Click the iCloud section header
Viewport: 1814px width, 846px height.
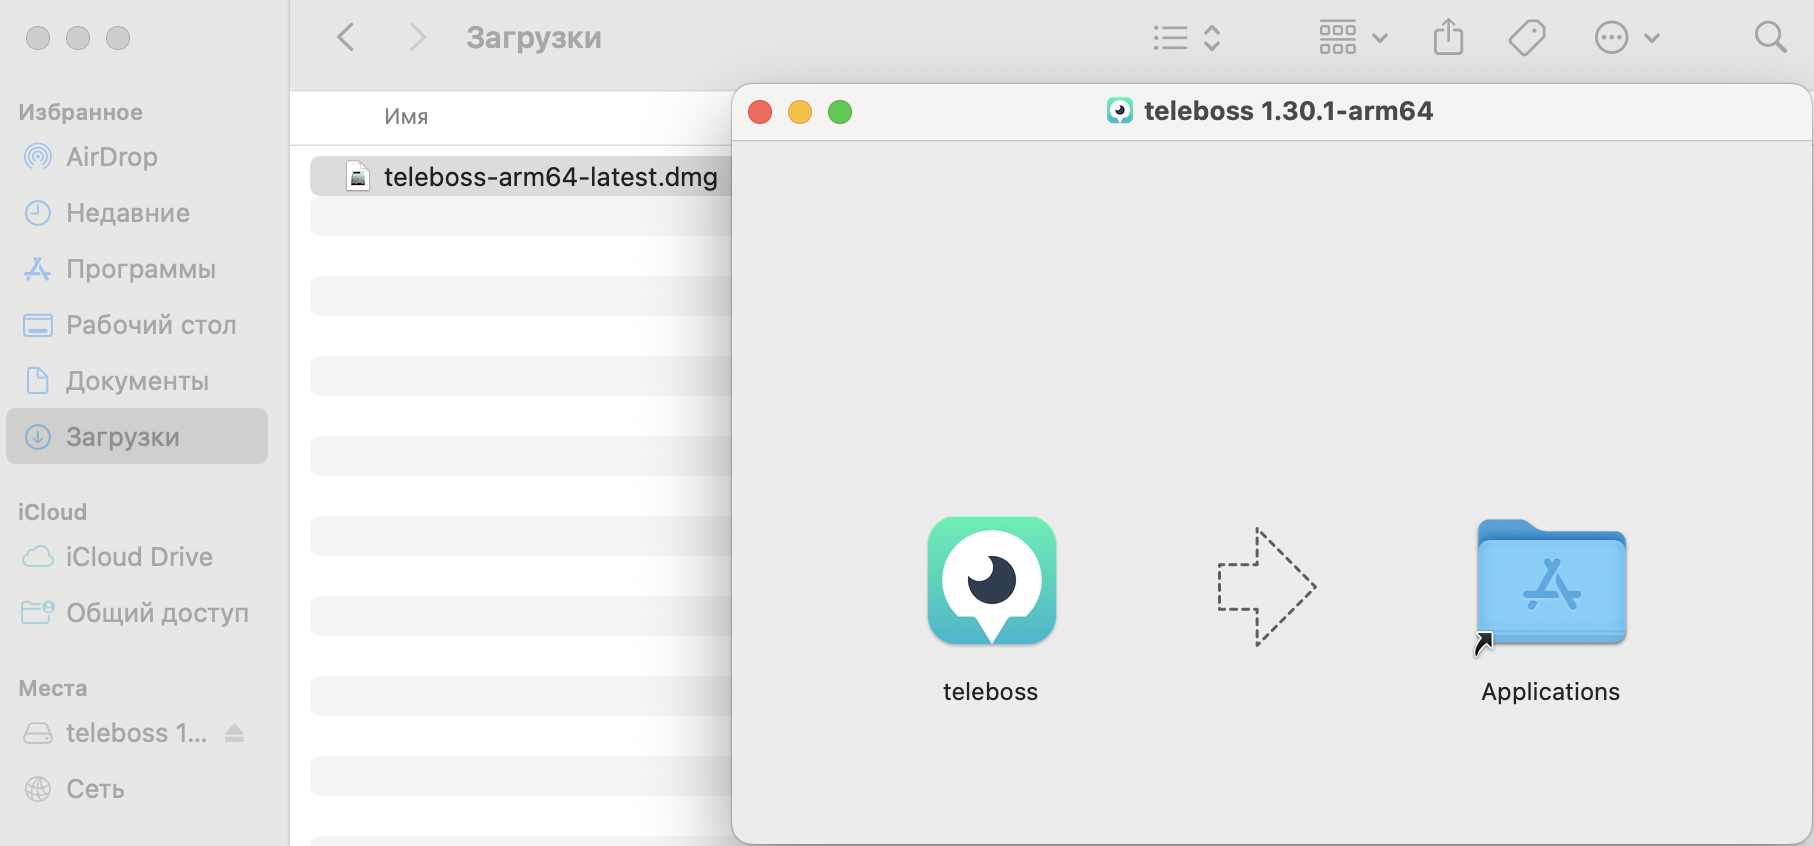52,512
